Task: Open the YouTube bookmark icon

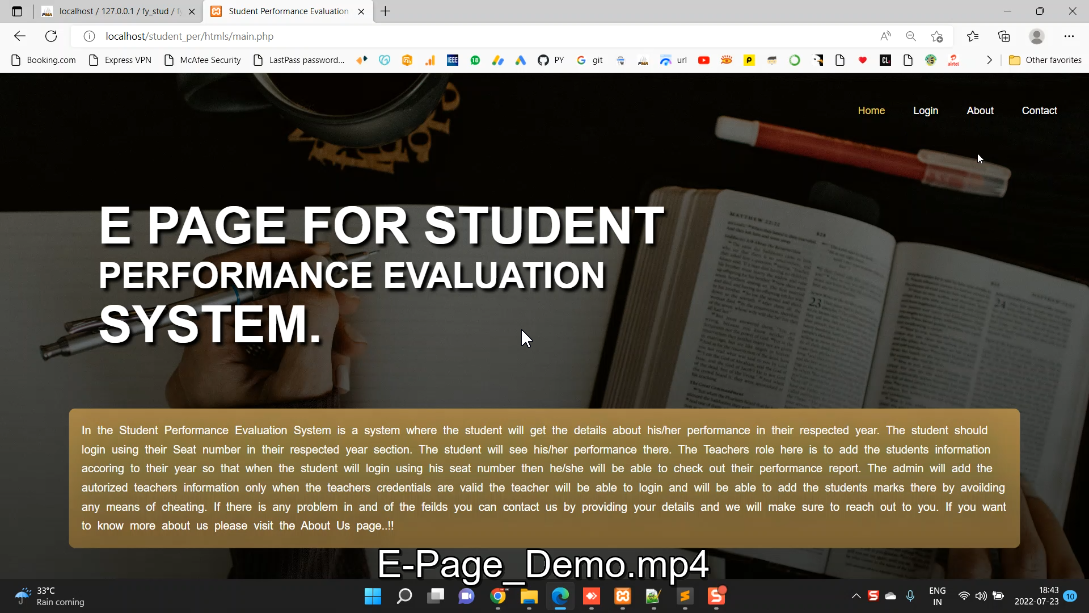Action: point(704,60)
